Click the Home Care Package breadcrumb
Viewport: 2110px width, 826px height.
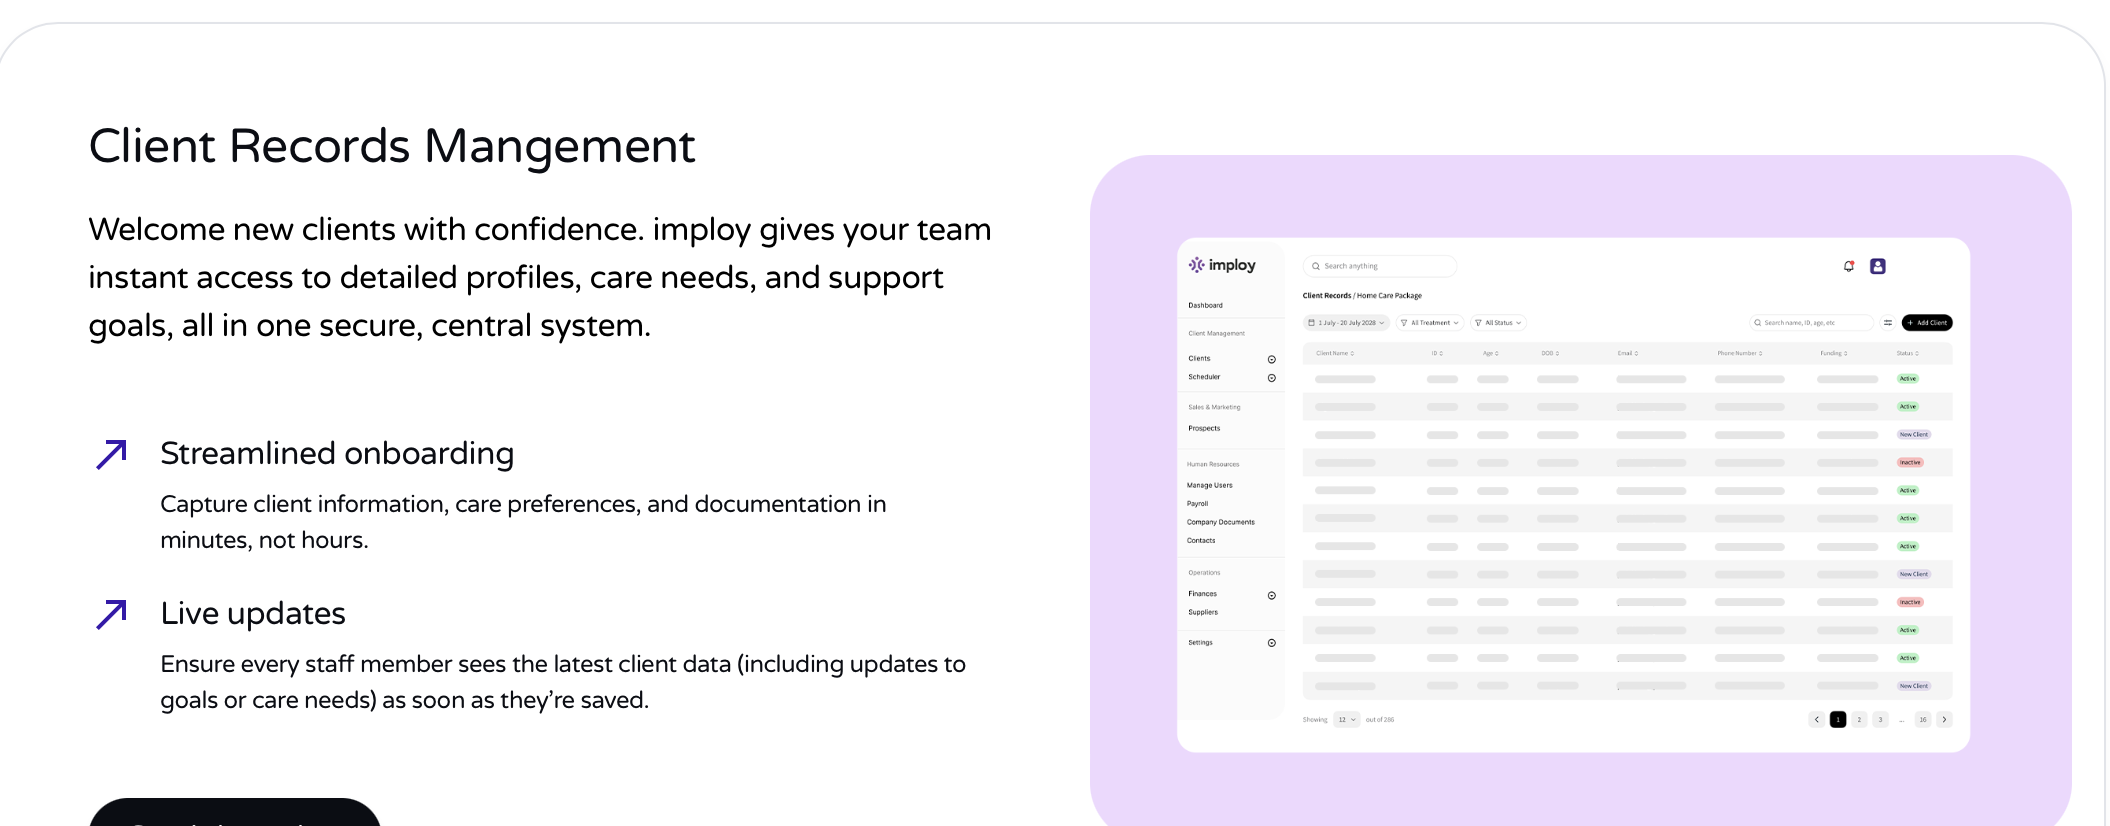1389,296
